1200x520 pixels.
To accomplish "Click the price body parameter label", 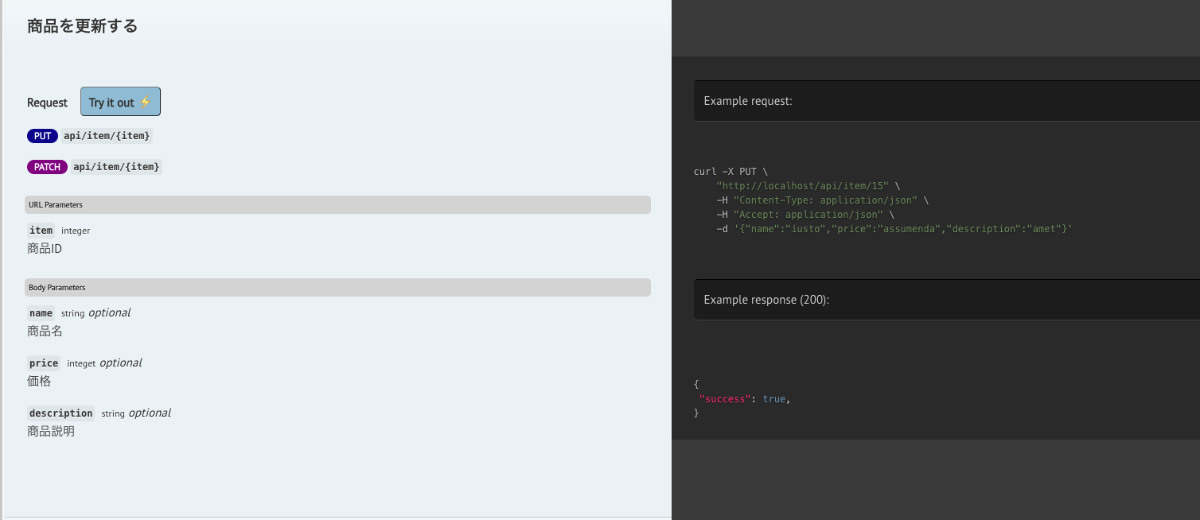I will (44, 363).
